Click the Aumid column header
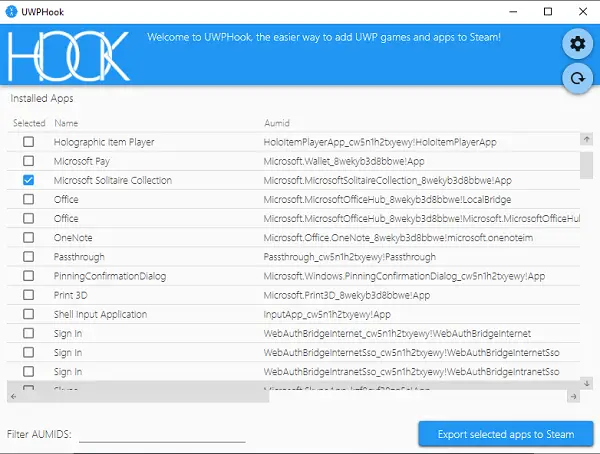This screenshot has height=454, width=600. coord(277,123)
